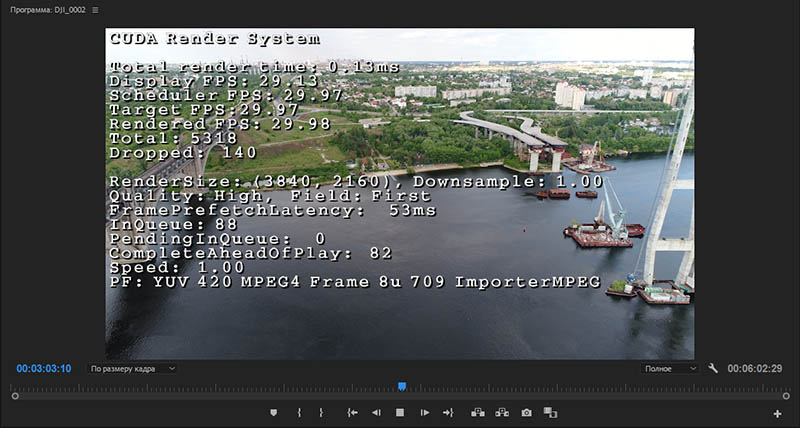Click the Lift button

pyautogui.click(x=478, y=412)
